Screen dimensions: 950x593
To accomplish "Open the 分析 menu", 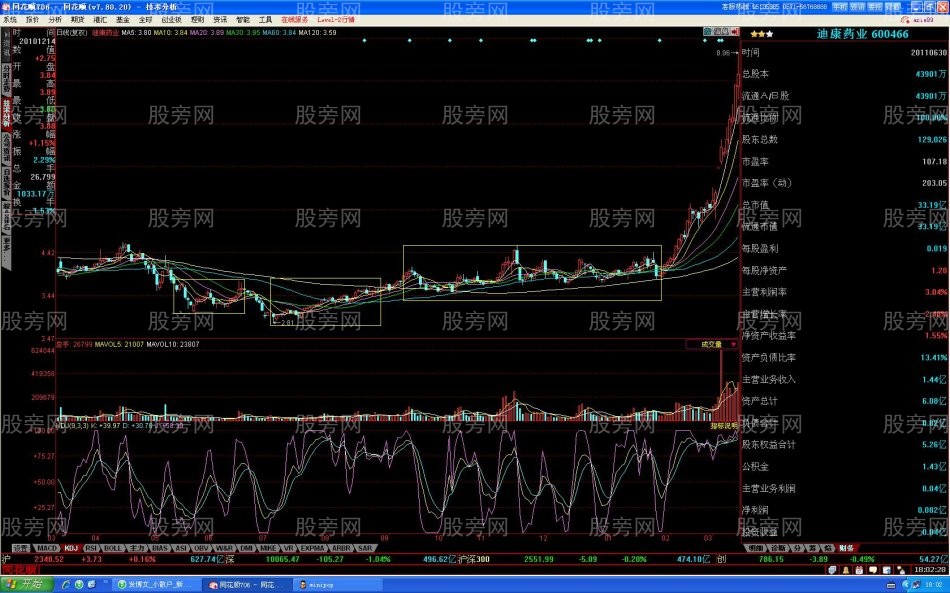I will coord(55,20).
